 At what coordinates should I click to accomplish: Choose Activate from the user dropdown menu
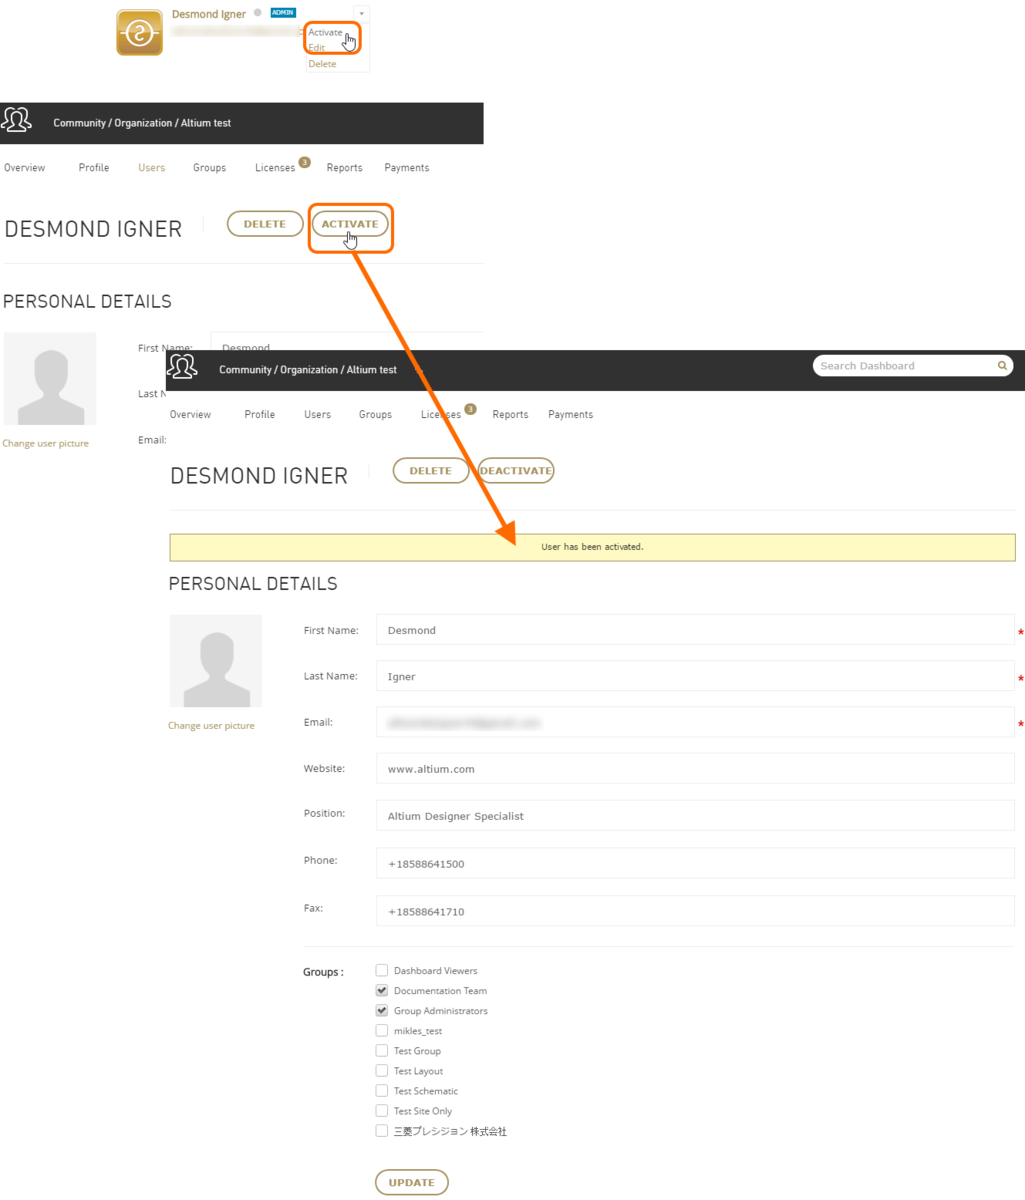325,32
